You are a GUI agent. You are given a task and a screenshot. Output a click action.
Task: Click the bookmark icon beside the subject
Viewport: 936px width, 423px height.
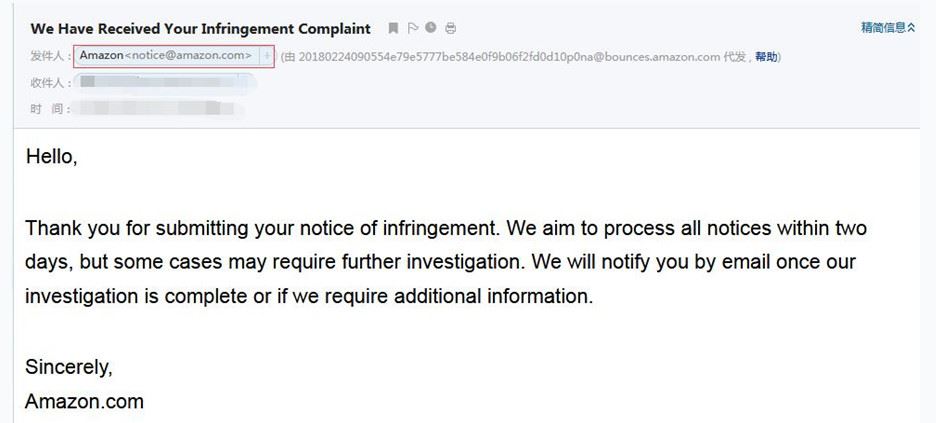(x=393, y=28)
